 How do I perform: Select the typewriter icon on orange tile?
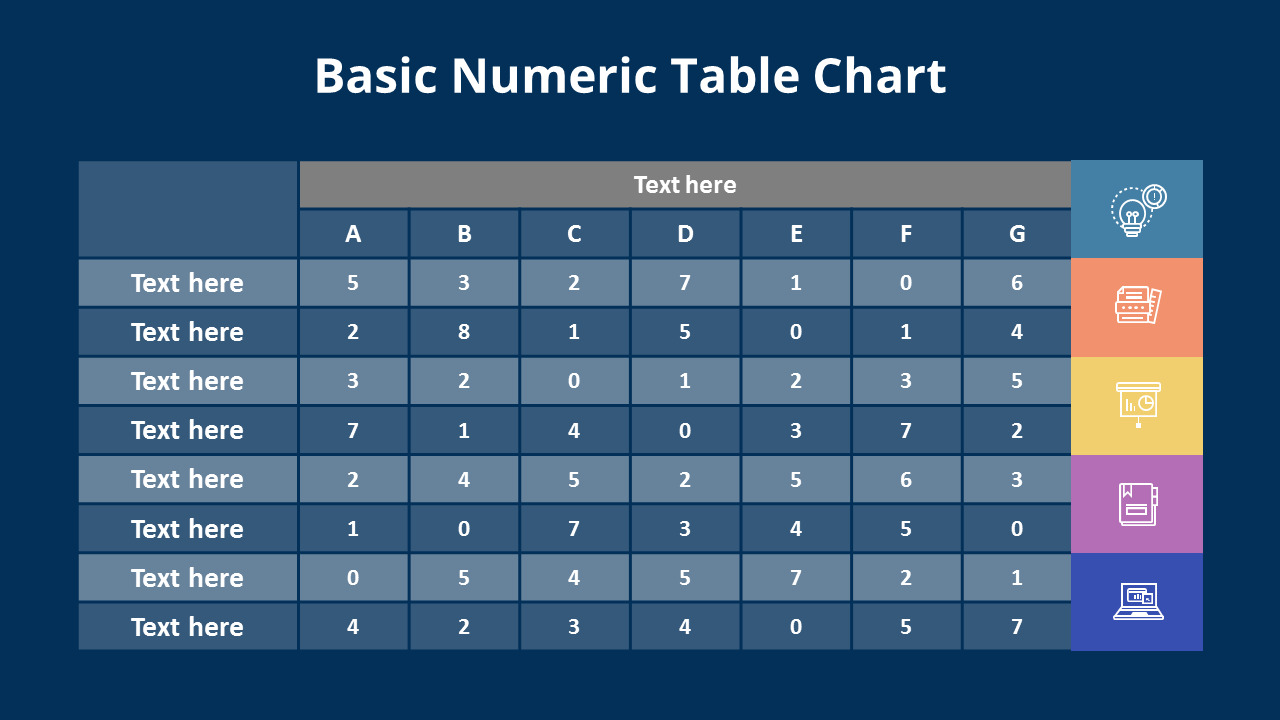1138,306
